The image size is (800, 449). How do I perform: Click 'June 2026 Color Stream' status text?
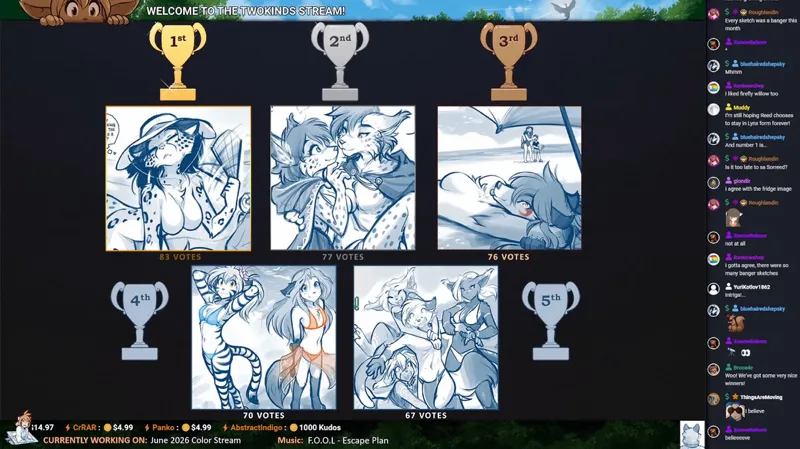[x=195, y=440]
